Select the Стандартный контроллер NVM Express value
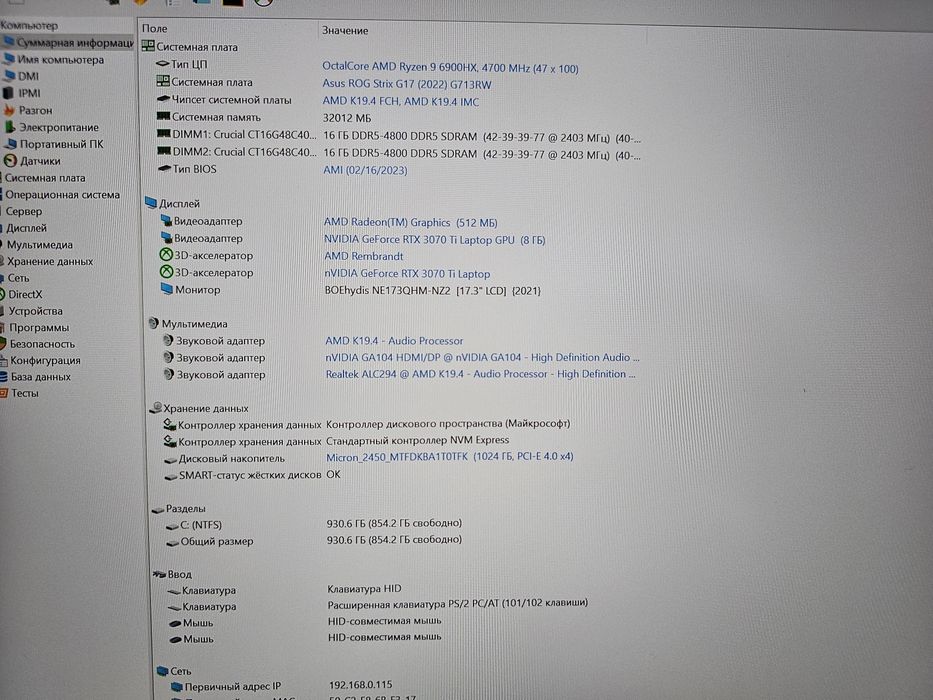The height and width of the screenshot is (700, 933). 418,440
